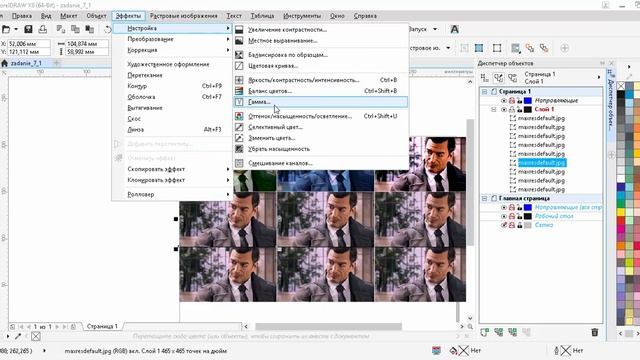640x360 pixels.
Task: Collapse the Слой 1 layer node
Action: (x=494, y=109)
